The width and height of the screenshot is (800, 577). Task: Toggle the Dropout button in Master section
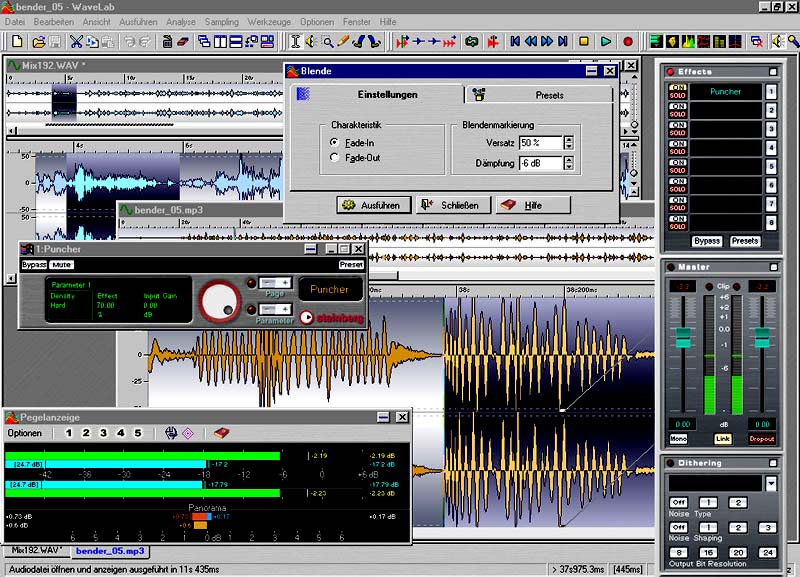762,439
